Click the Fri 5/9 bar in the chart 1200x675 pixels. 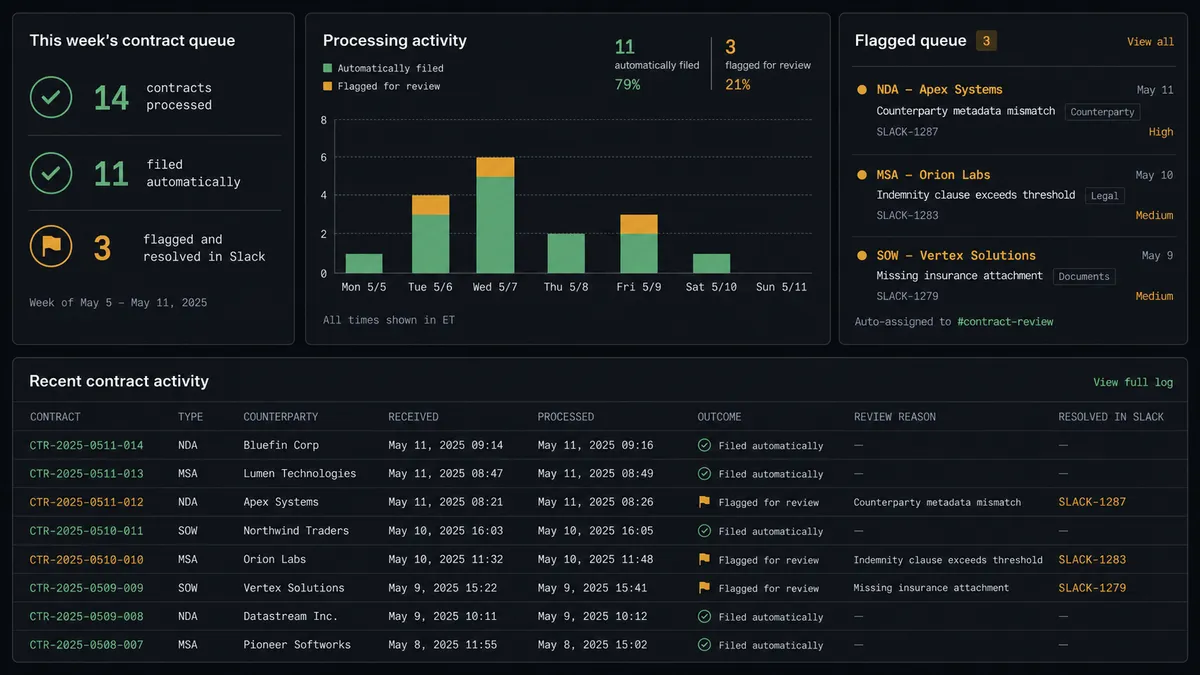pos(639,244)
